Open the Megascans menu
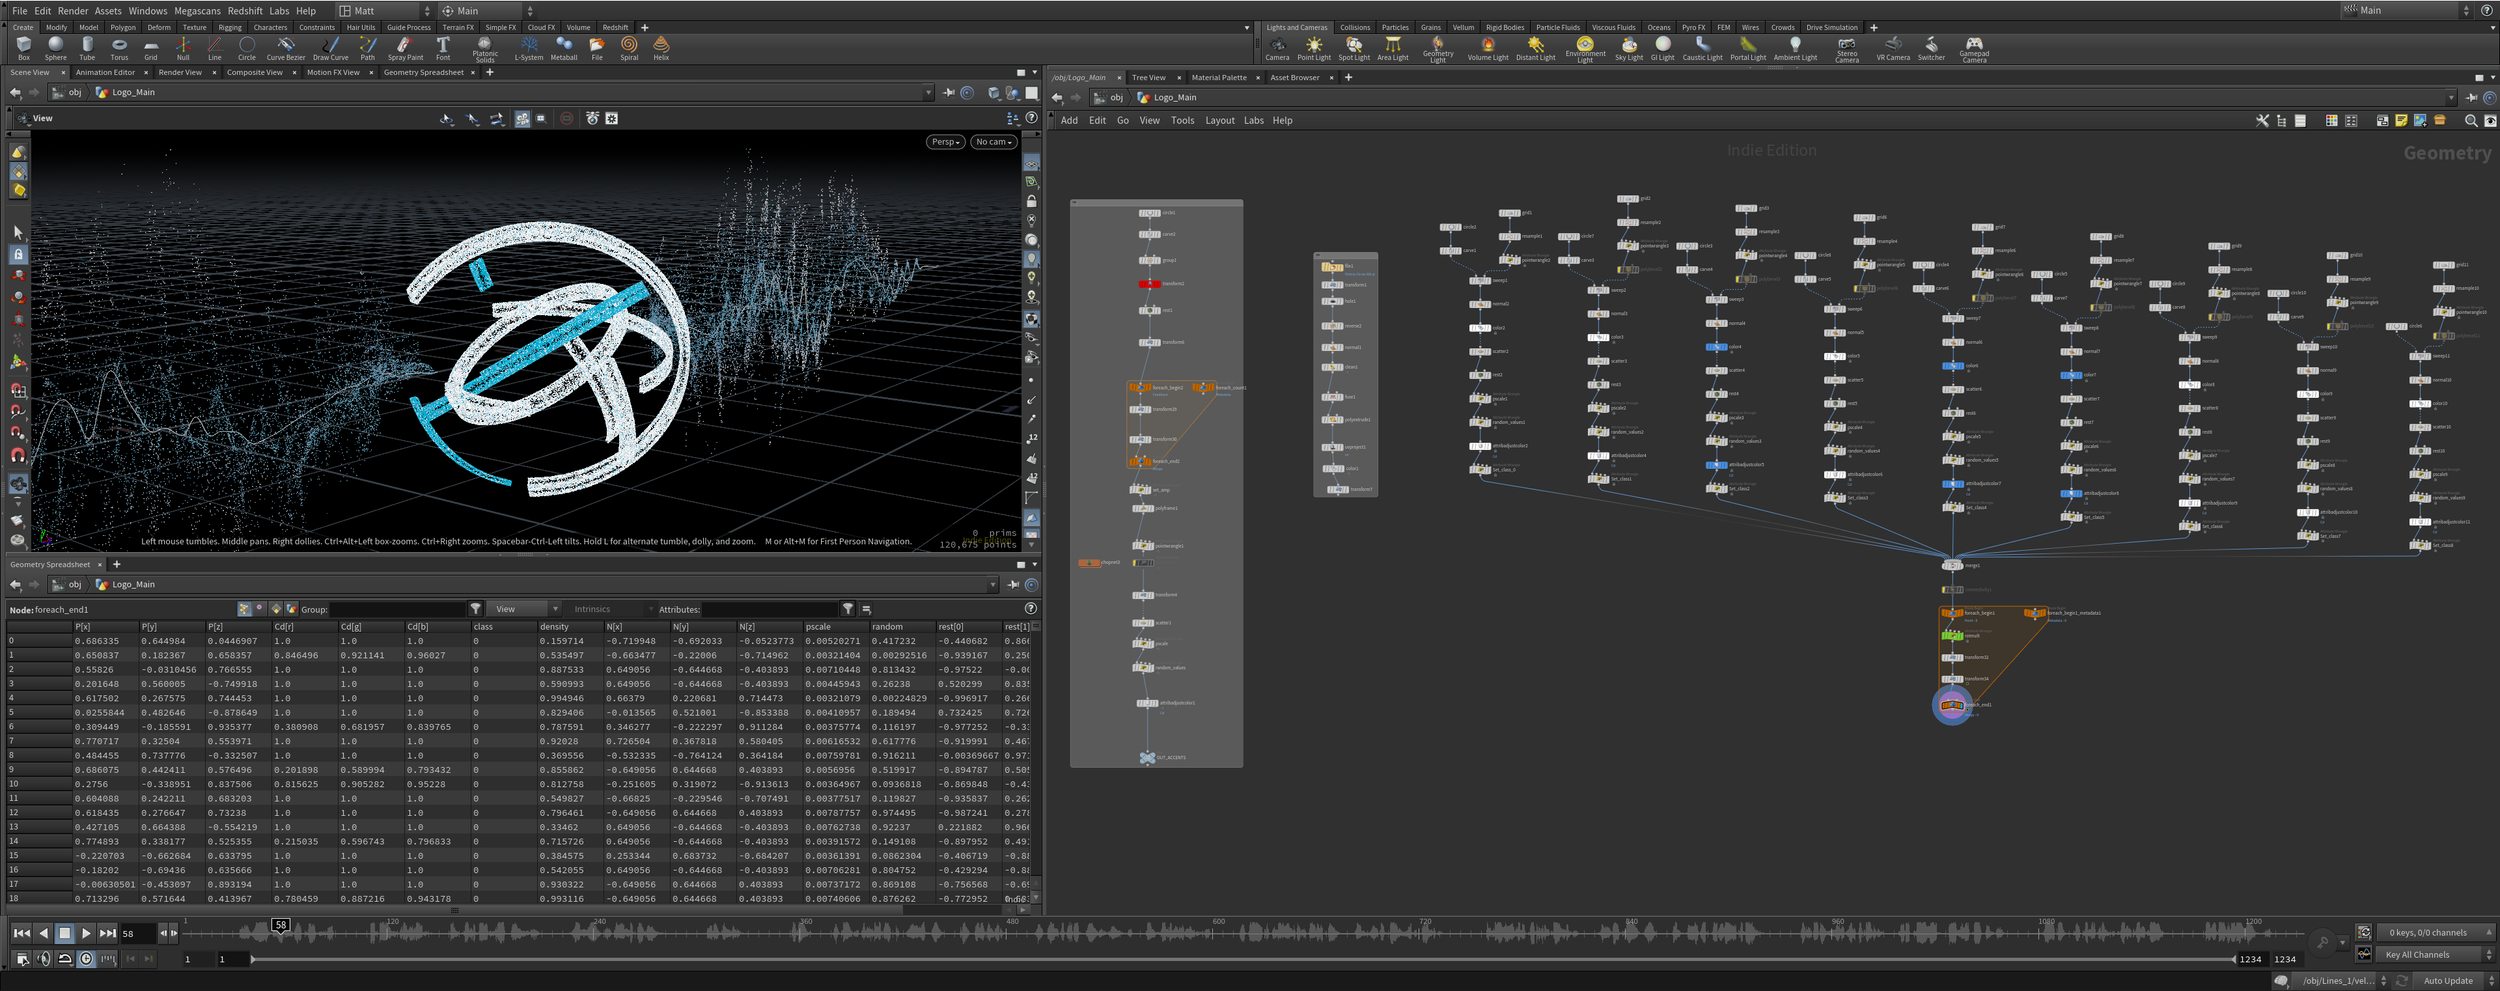 (197, 11)
